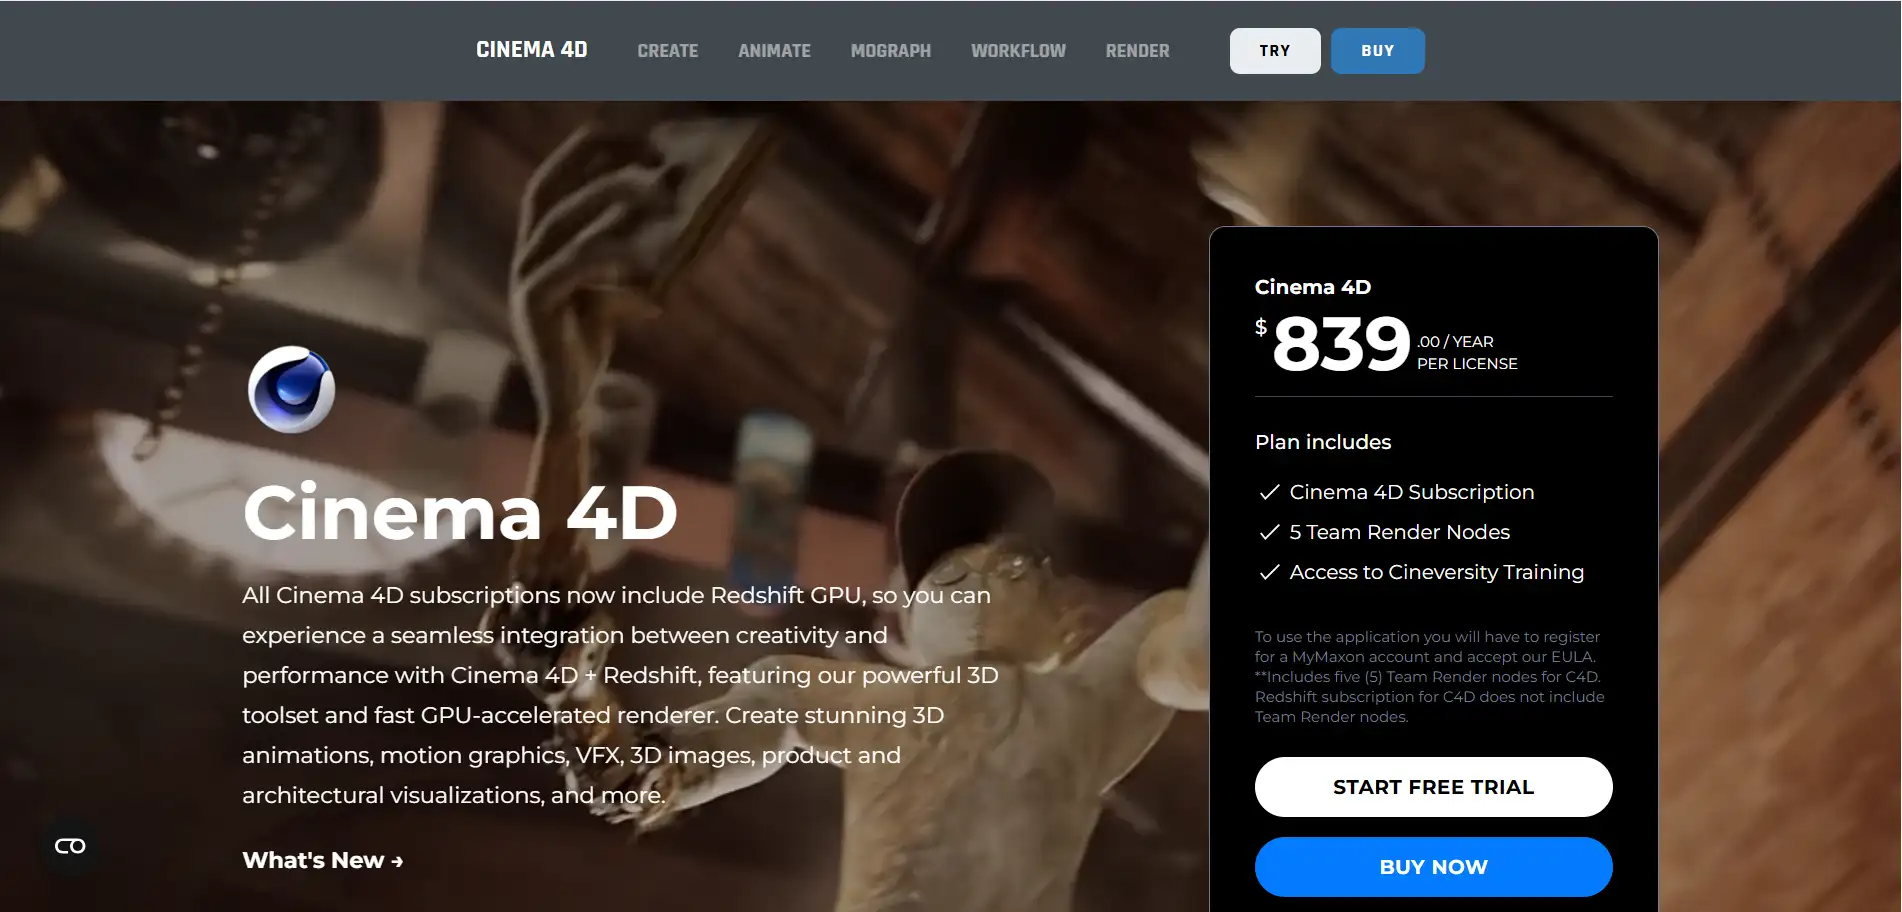Open the MOGRAPH menu item

[891, 51]
